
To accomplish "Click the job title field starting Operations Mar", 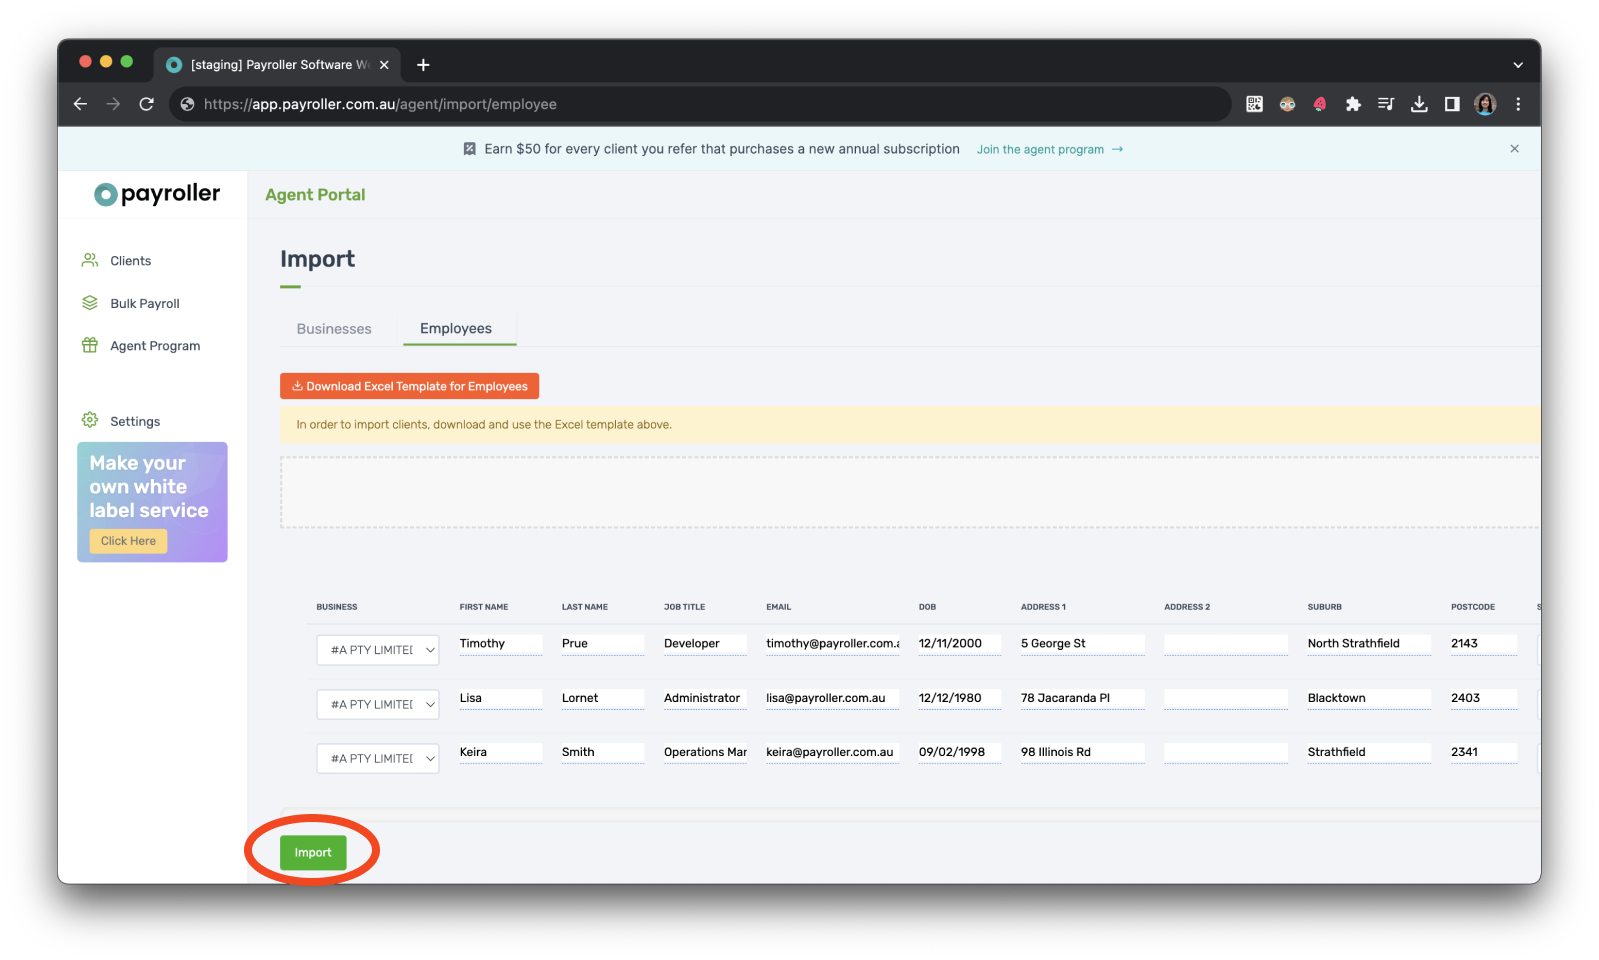I will (x=705, y=752).
